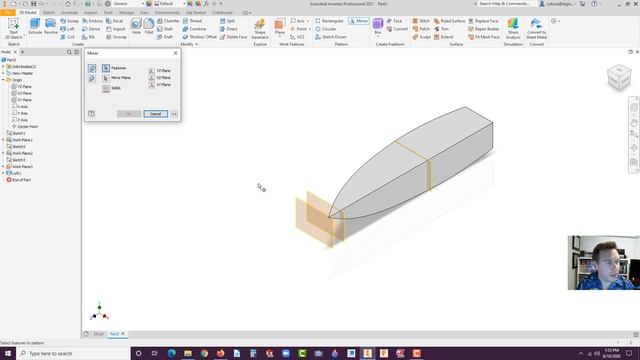The width and height of the screenshot is (640, 360).
Task: Switch to the Inspect ribbon tab
Action: pyautogui.click(x=91, y=13)
